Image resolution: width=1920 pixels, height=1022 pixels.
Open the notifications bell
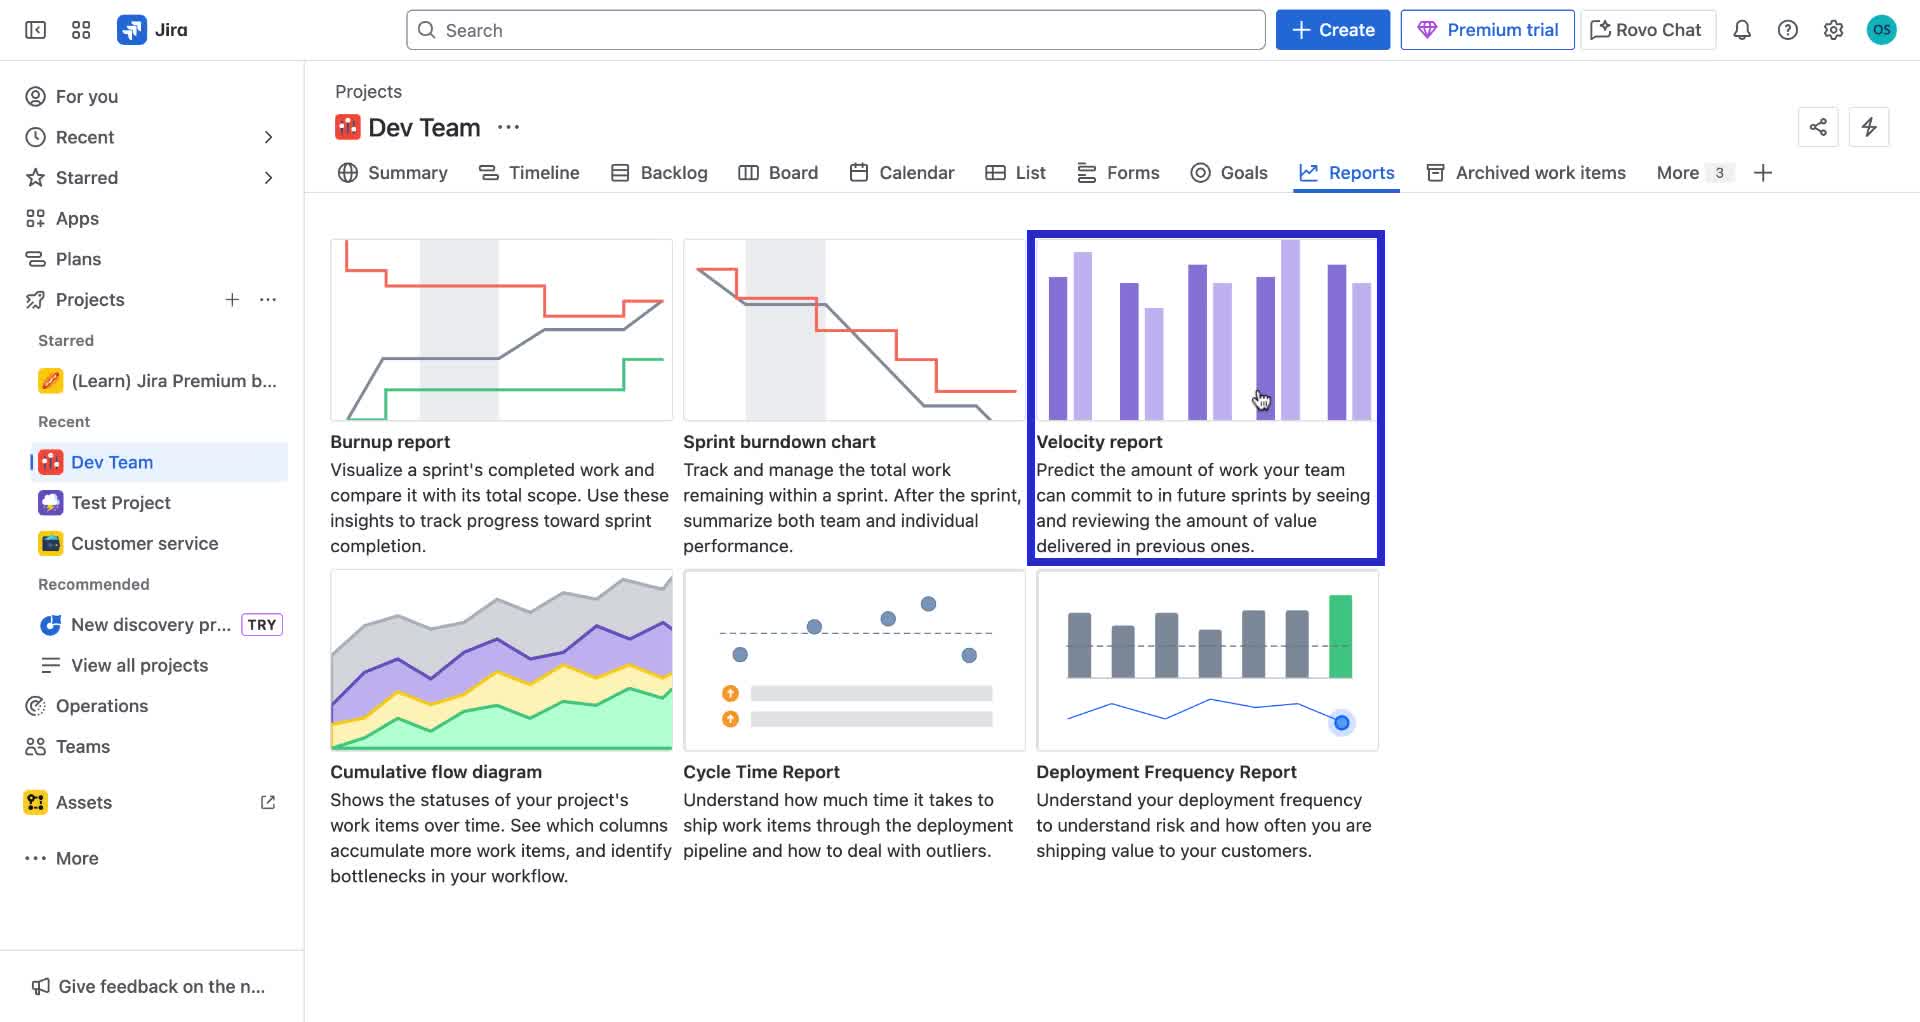1742,30
